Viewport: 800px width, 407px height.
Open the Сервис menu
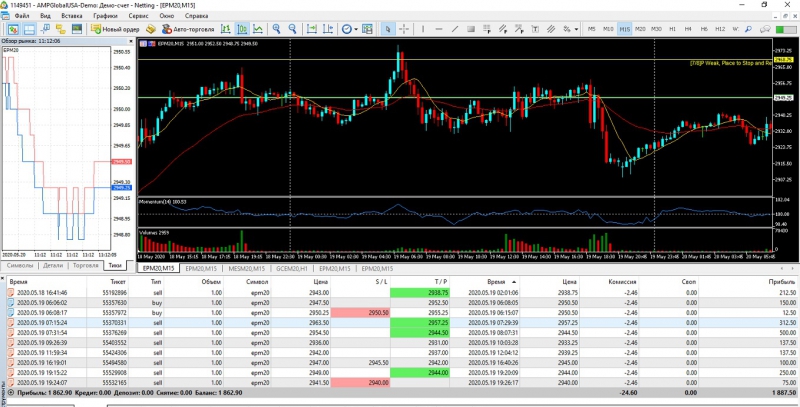pyautogui.click(x=138, y=16)
